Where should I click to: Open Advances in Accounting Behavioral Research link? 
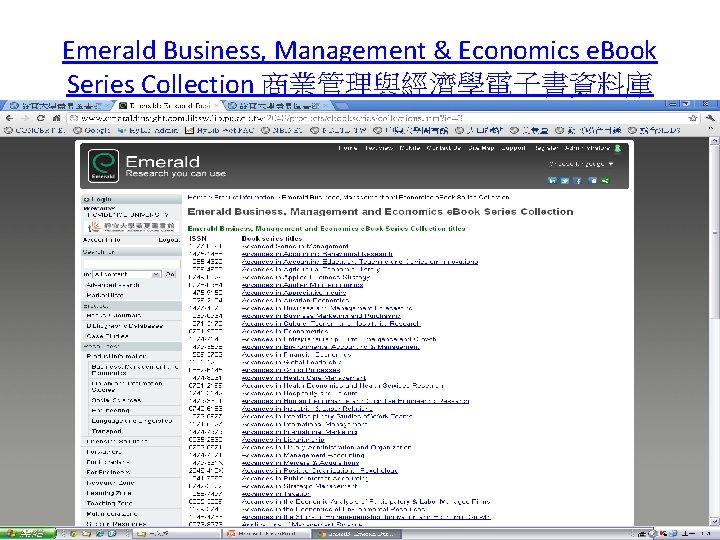317,254
